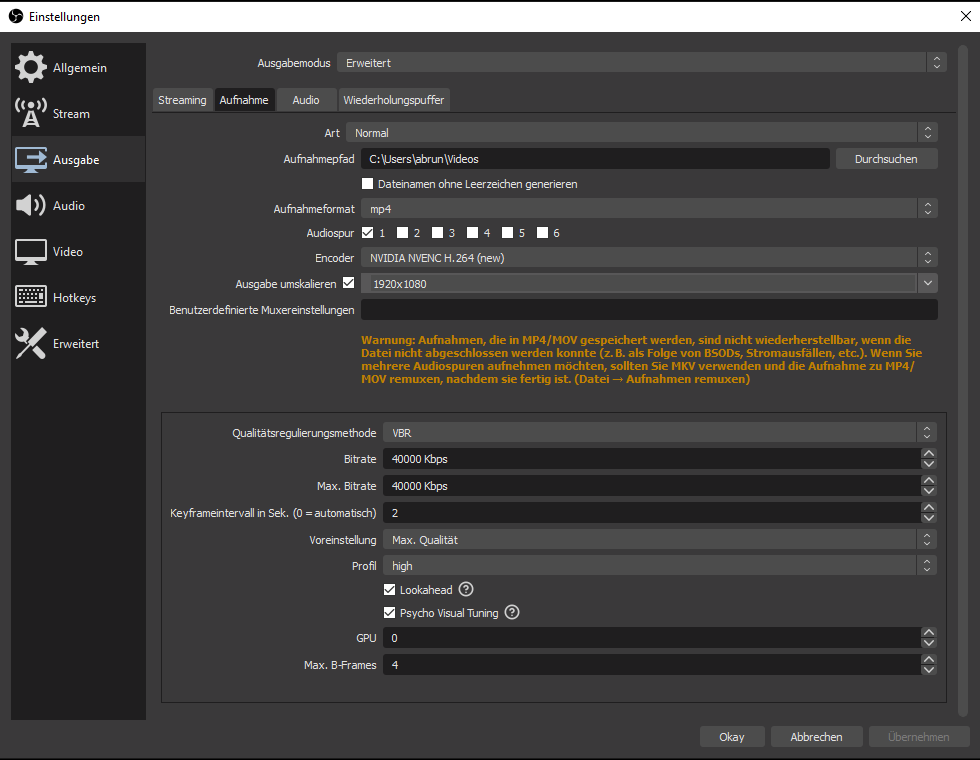Open Qualitätsregulierungsmethode dropdown showing VBR
Screen dimensions: 980x760
660,432
